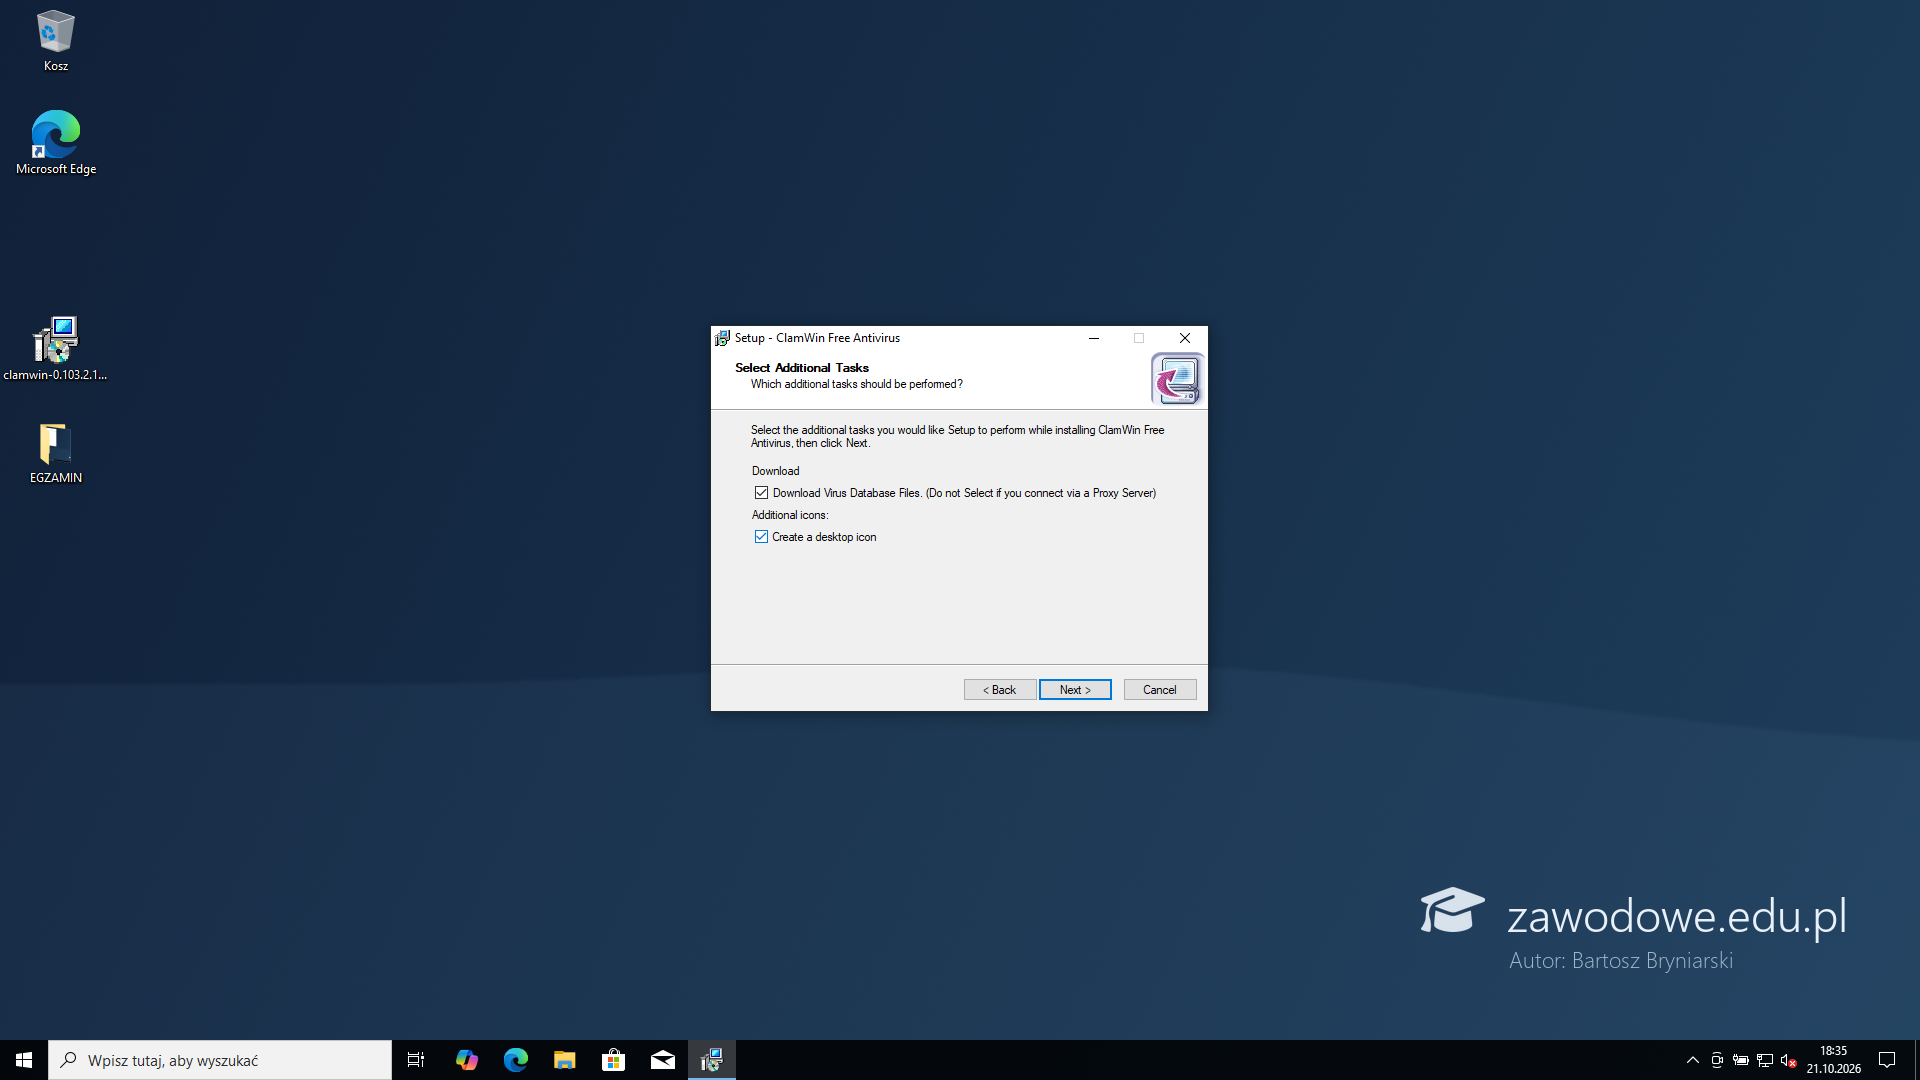Open network settings tray icon
Image resolution: width=1920 pixels, height=1080 pixels.
coord(1765,1060)
